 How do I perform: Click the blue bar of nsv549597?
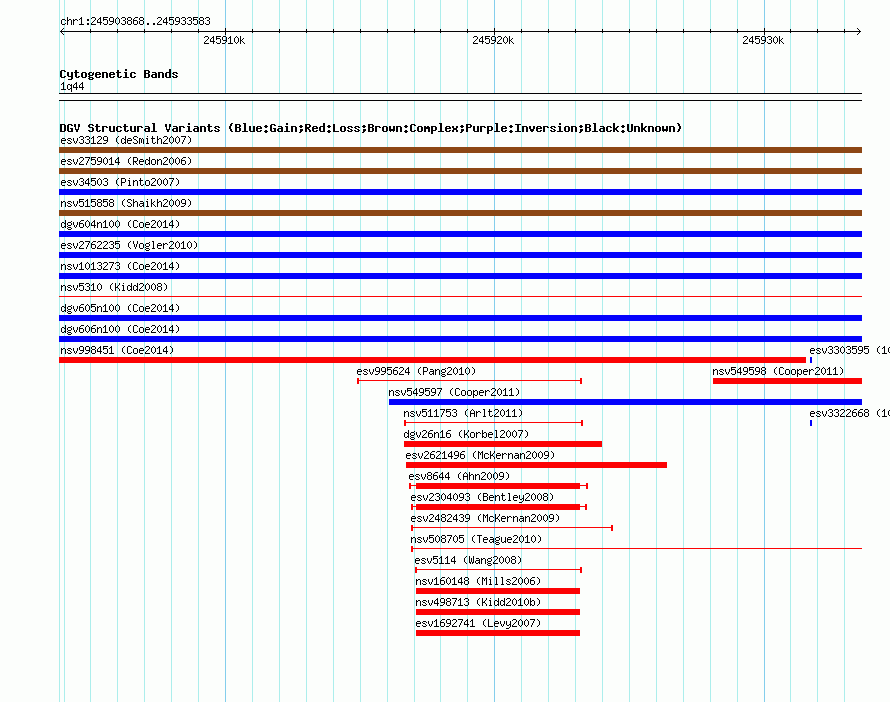pos(625,402)
